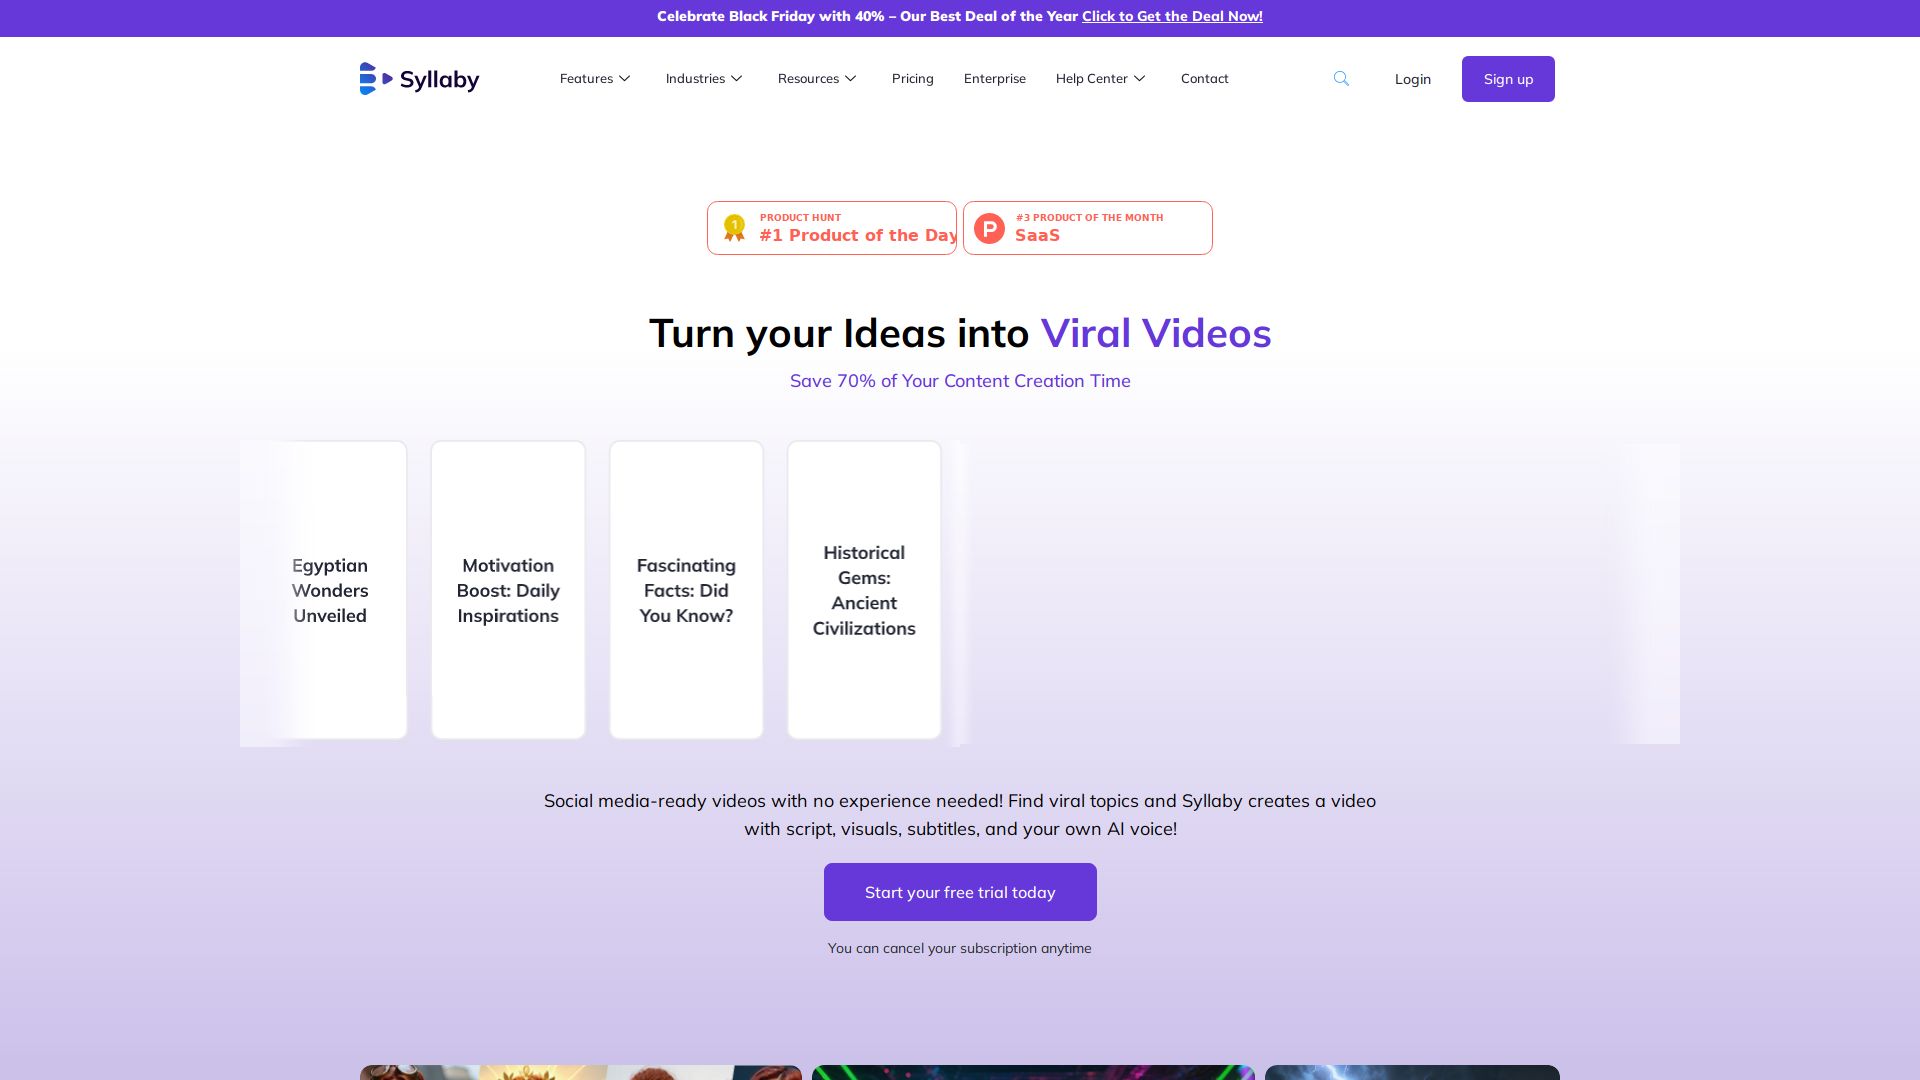Select the Motivation Boost: Daily Inspirations card
Viewport: 1920px width, 1080px height.
click(508, 590)
